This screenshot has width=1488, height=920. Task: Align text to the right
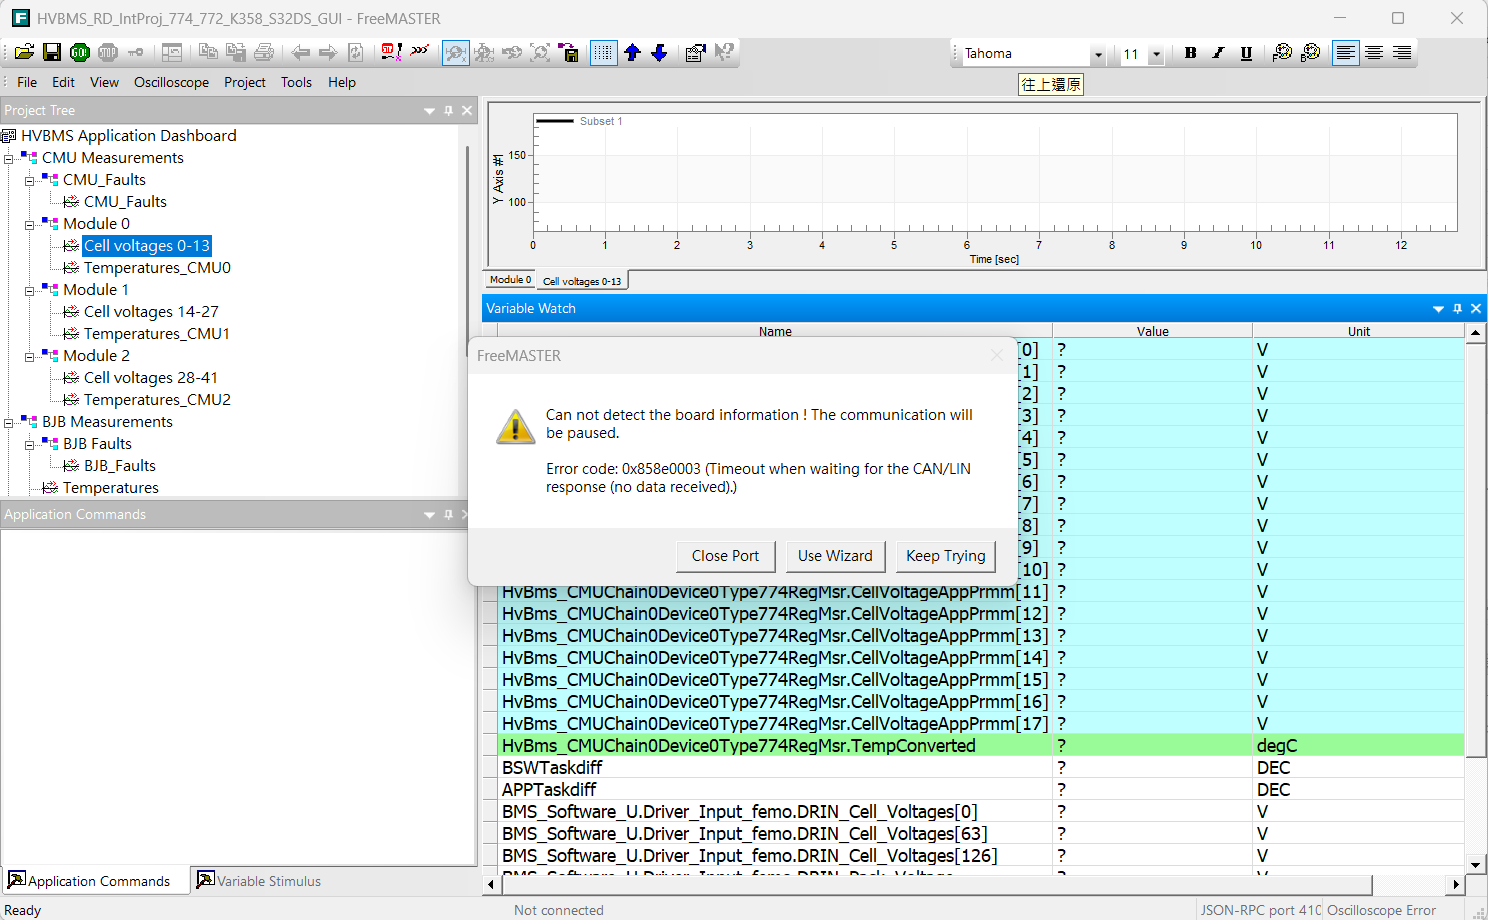click(x=1402, y=53)
